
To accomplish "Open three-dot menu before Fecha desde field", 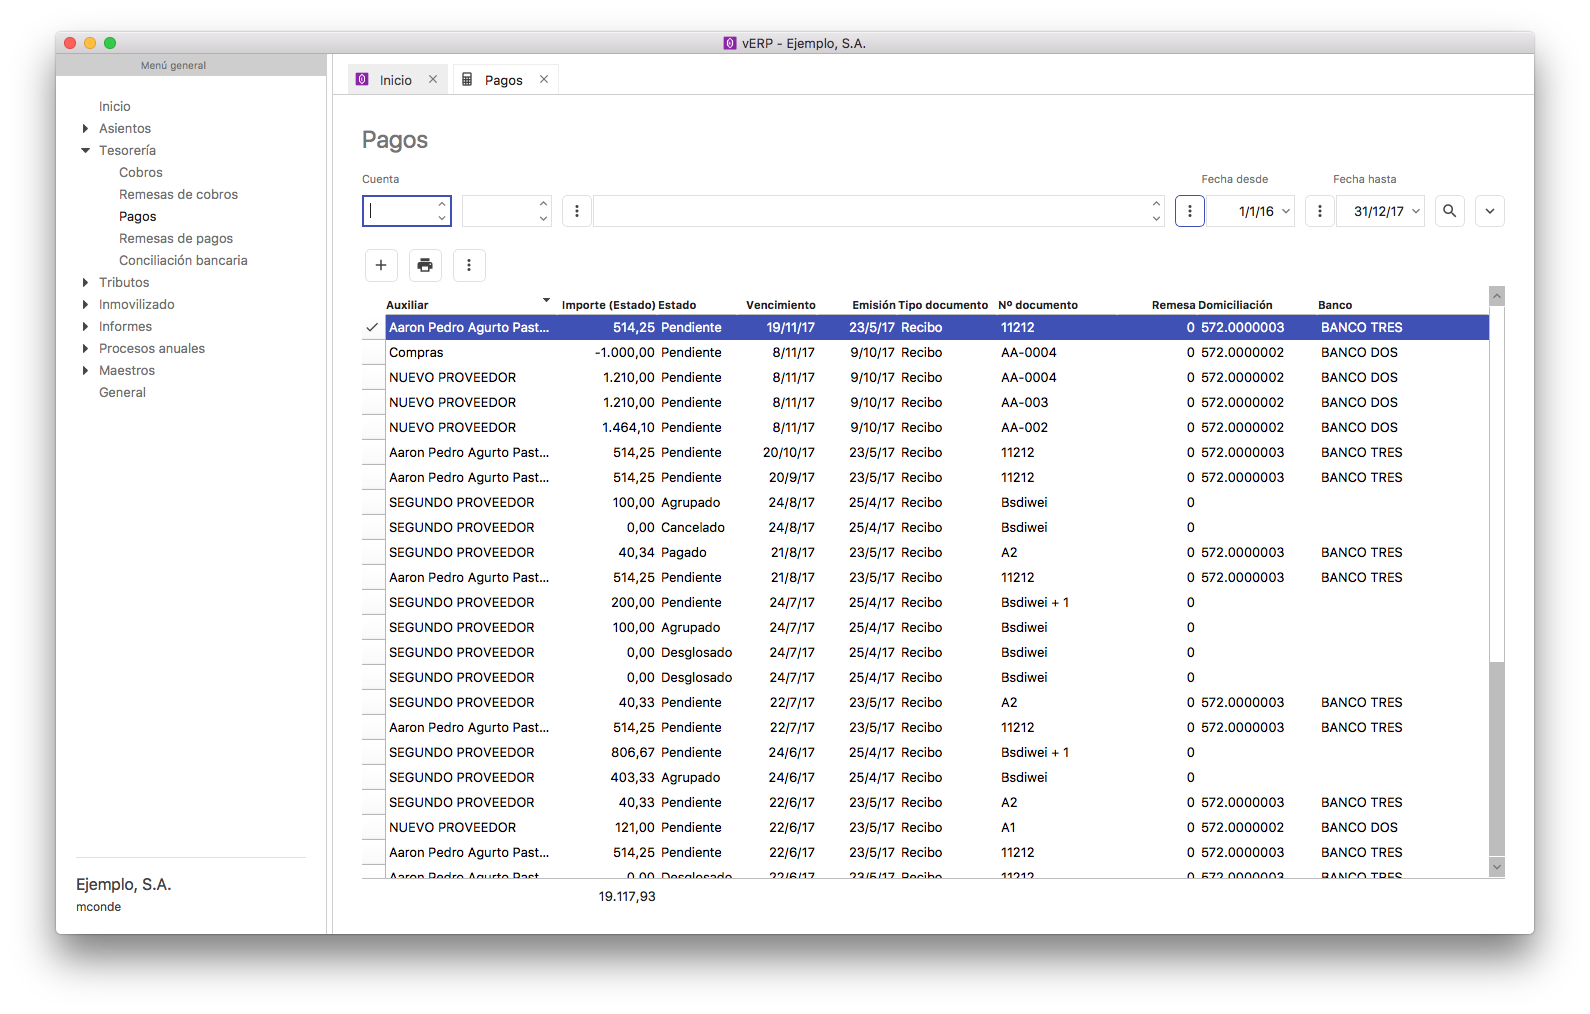I will pos(1189,211).
